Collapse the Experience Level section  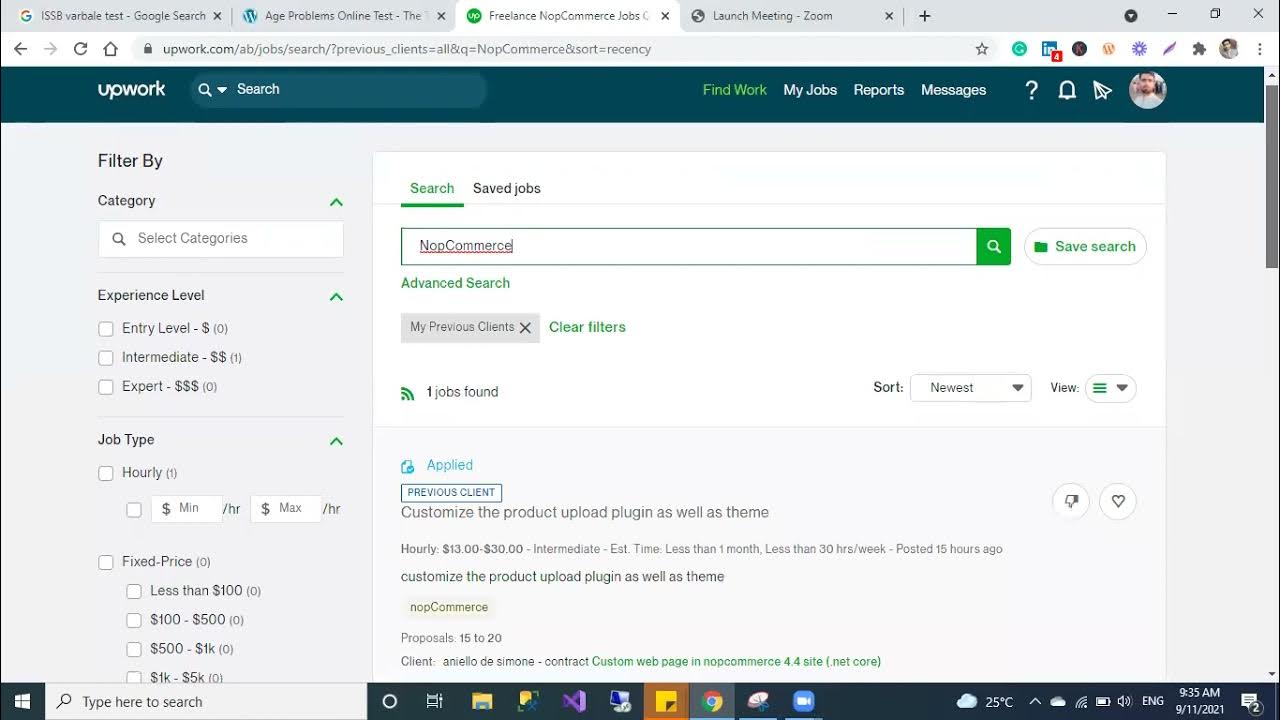click(x=336, y=296)
